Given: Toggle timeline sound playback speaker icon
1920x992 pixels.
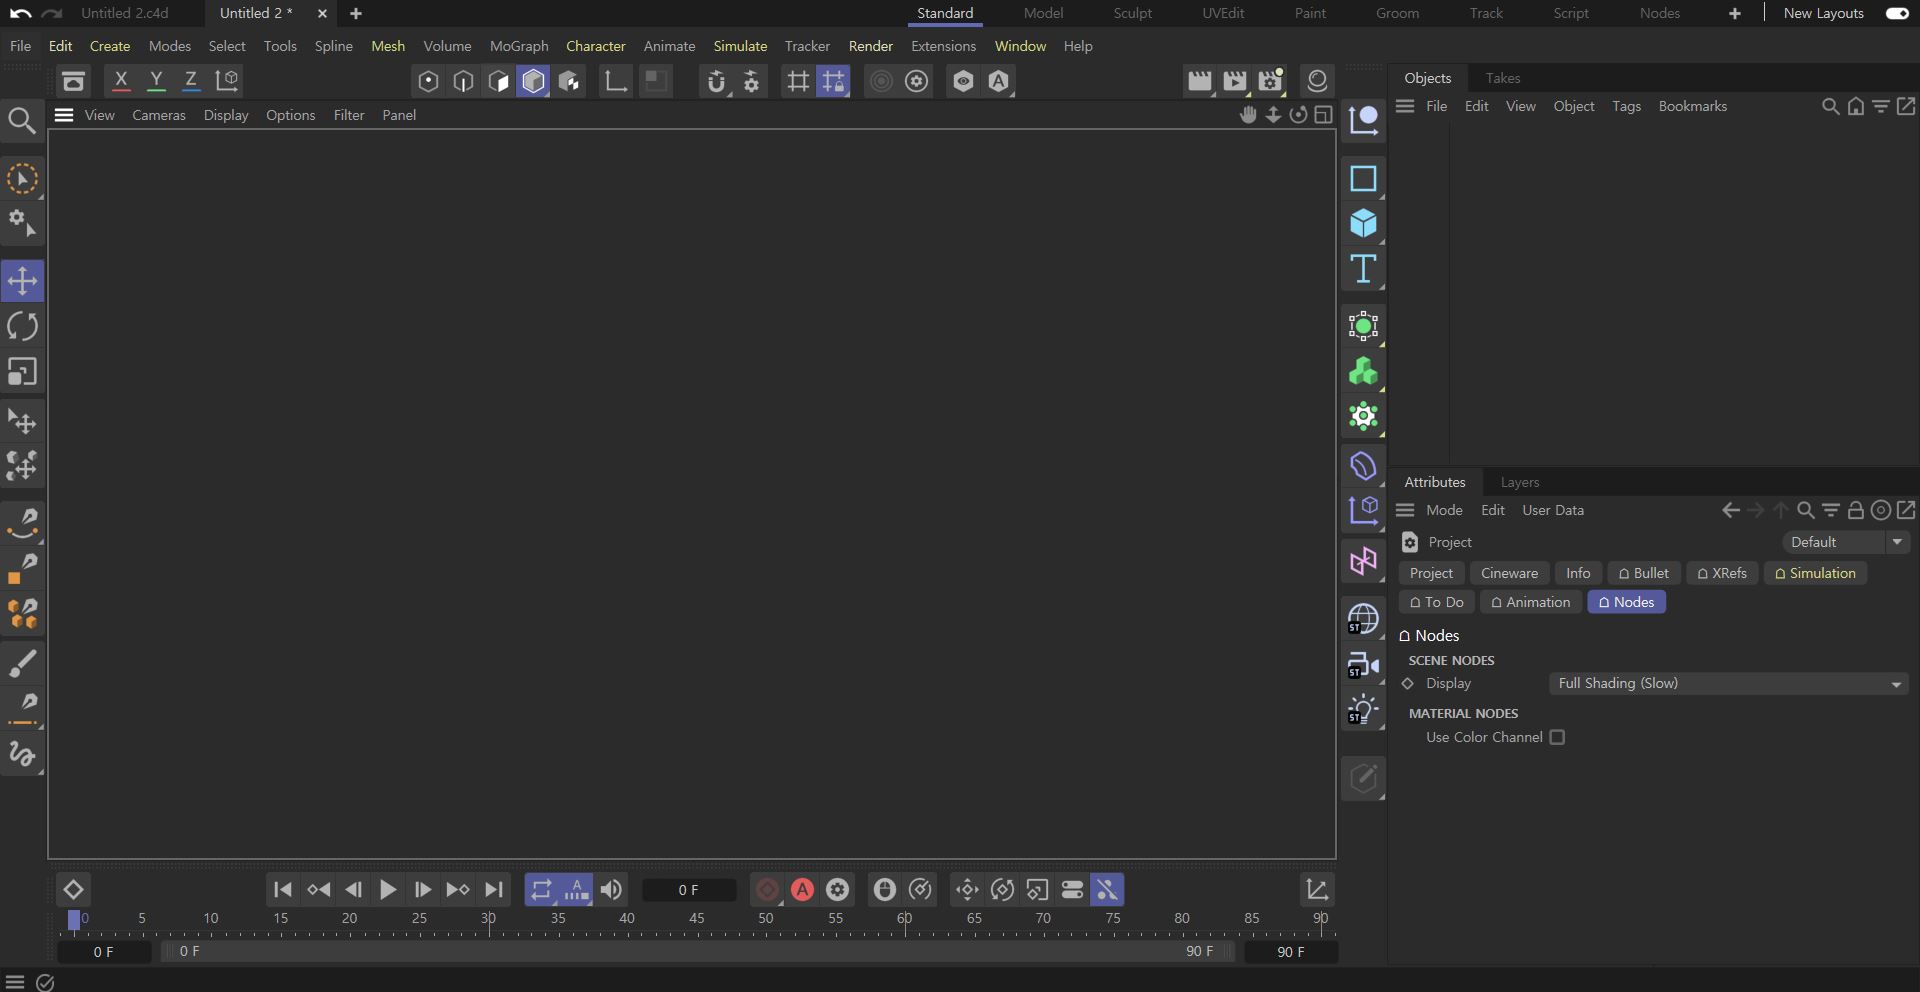Looking at the screenshot, I should click(611, 890).
